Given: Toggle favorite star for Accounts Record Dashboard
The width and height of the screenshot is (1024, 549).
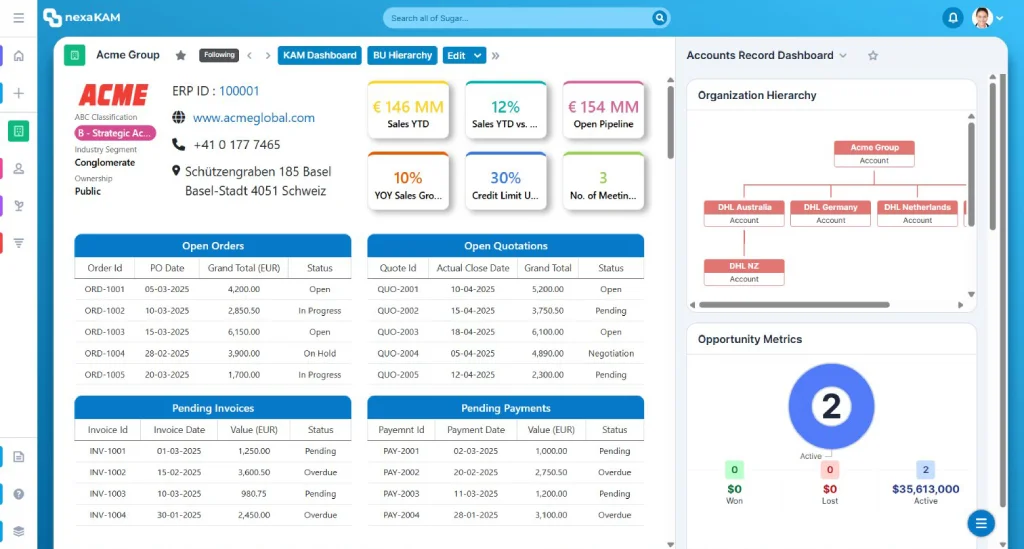Looking at the screenshot, I should tap(873, 55).
